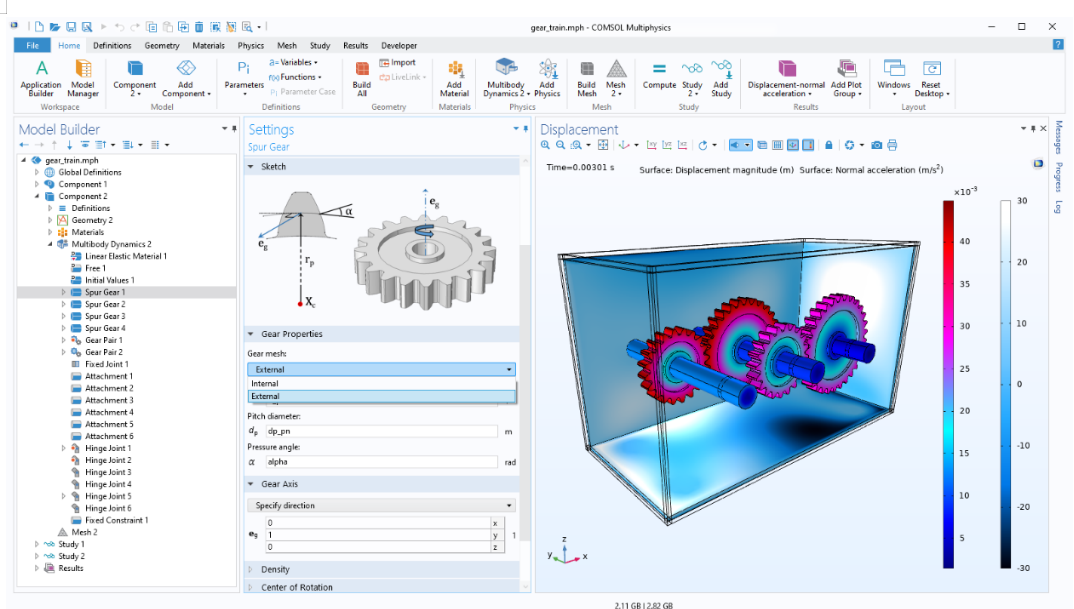This screenshot has height=609, width=1074.
Task: Click the blue acceleration color legend
Action: tap(1006, 384)
